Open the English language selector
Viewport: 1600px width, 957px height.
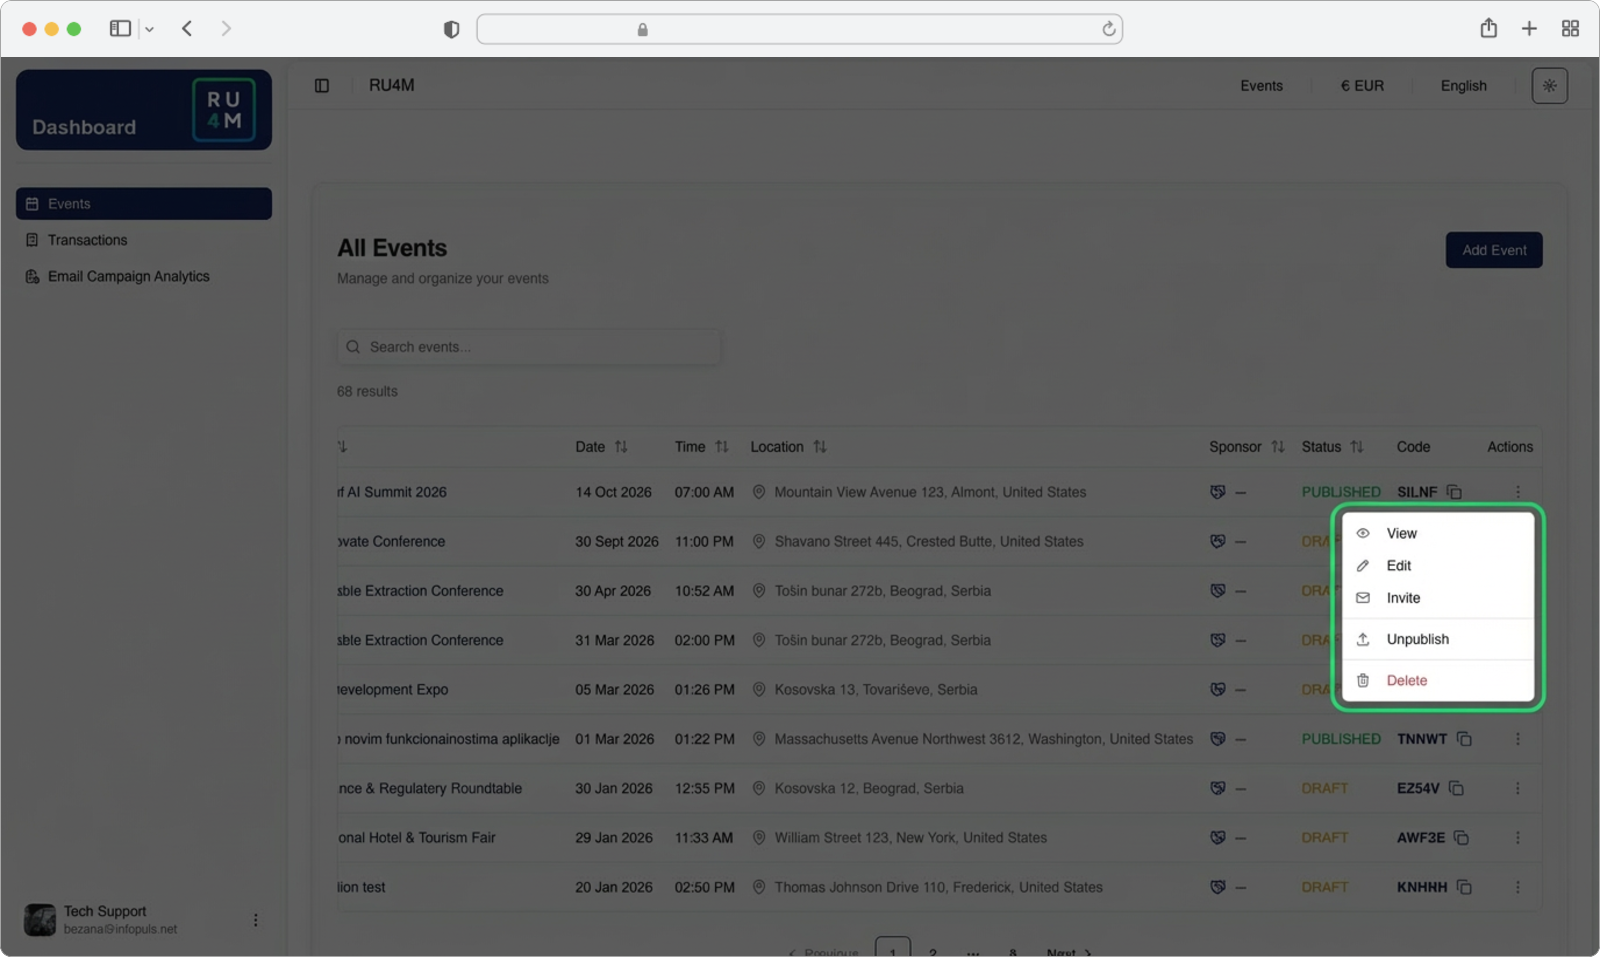[1463, 86]
